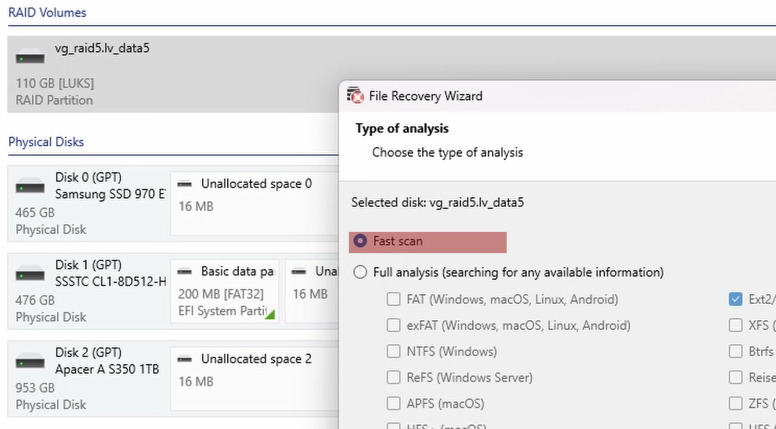
Task: Click the SSSTC CL1-8D512 model name
Action: (x=110, y=282)
